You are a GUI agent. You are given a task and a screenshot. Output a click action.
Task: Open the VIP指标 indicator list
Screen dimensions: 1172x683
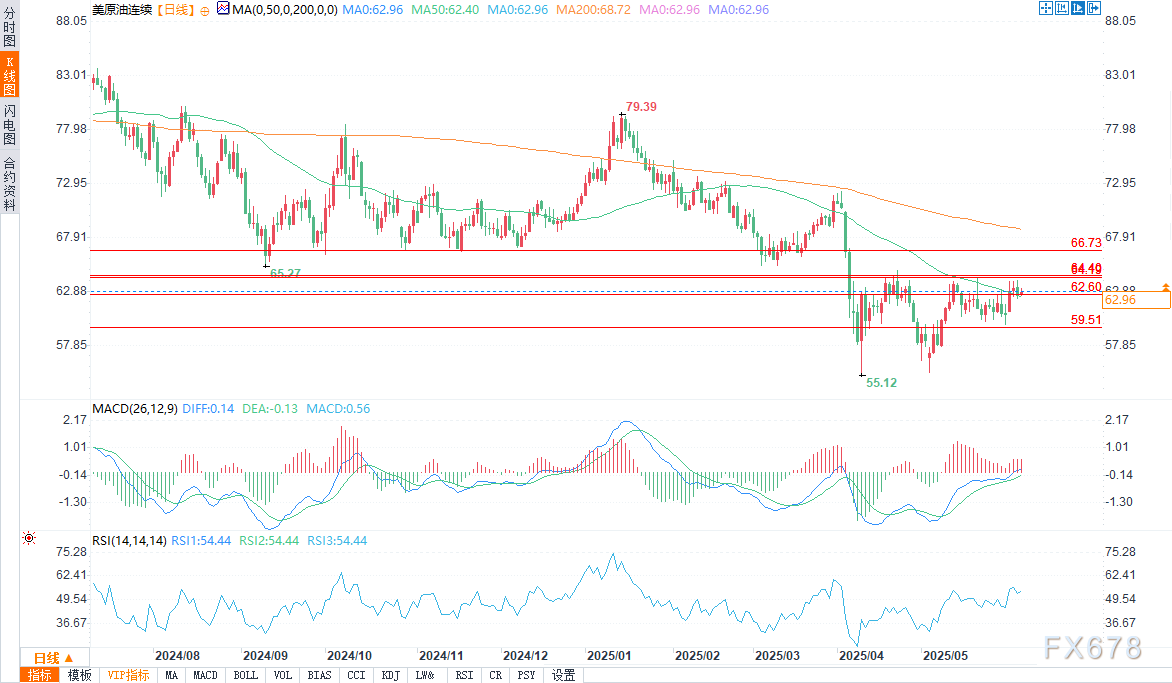(127, 675)
